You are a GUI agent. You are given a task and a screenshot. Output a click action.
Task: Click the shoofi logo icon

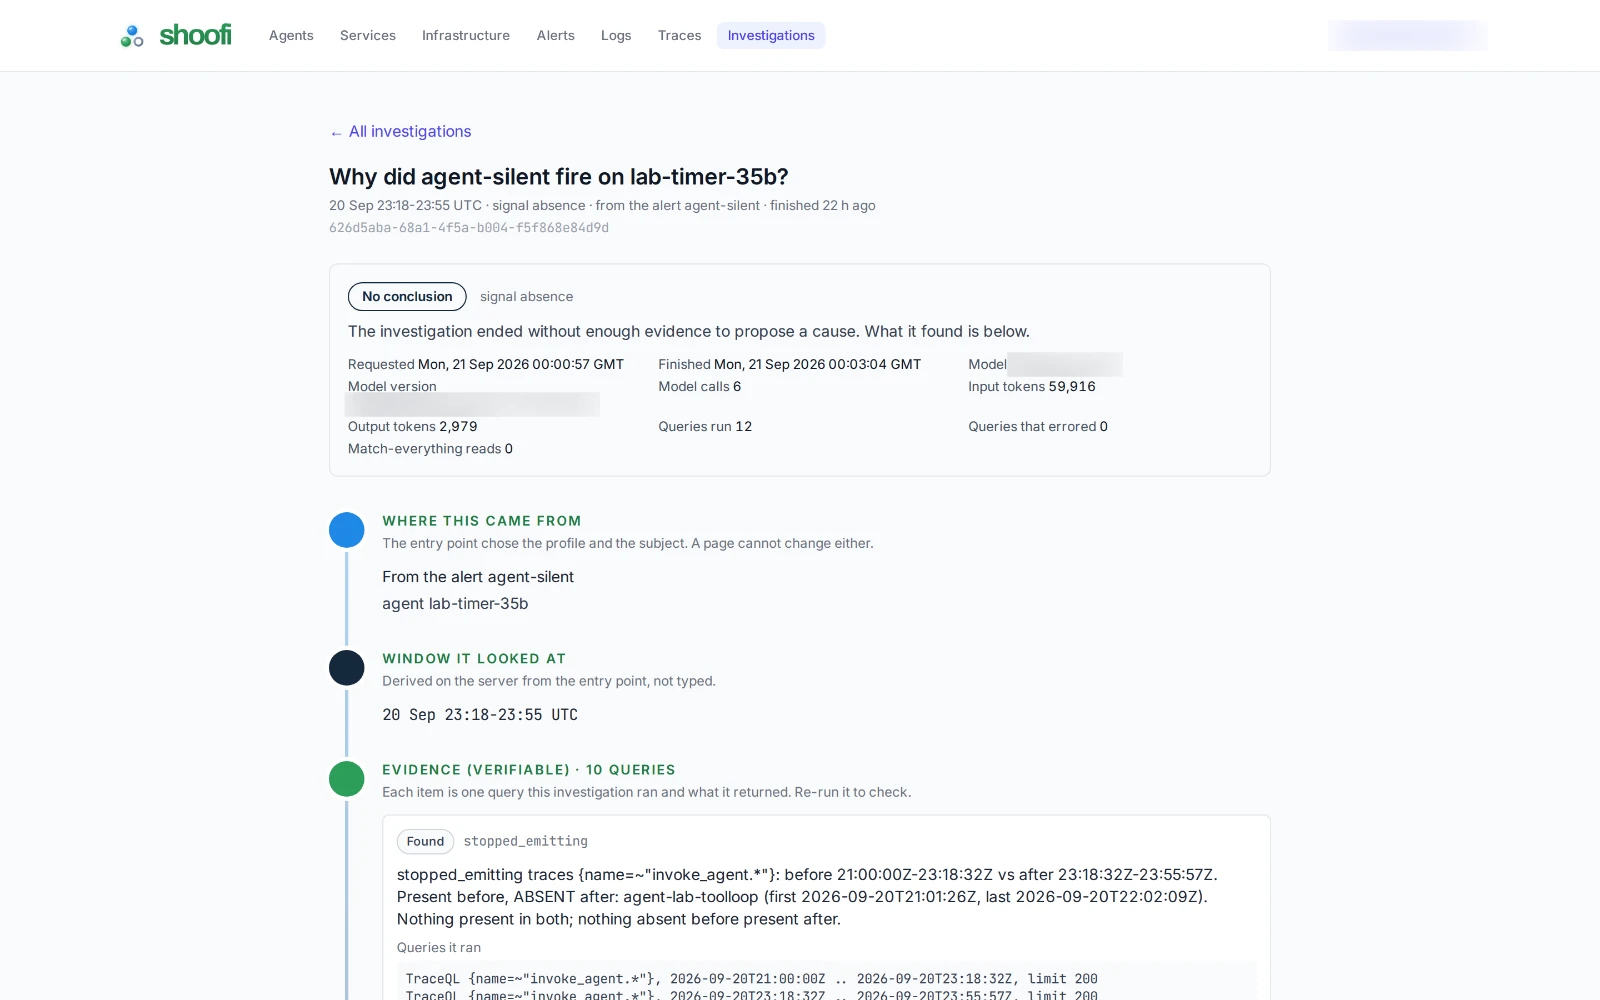click(132, 36)
